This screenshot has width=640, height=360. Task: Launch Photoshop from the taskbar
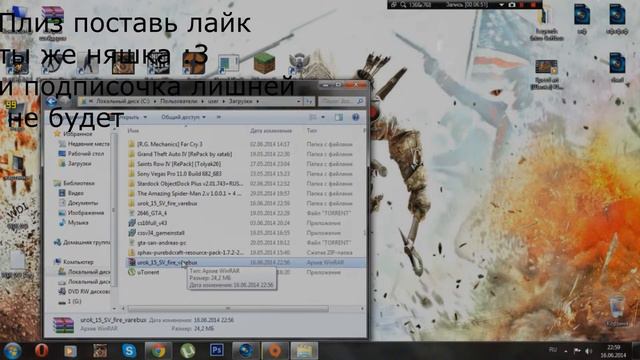(x=217, y=350)
